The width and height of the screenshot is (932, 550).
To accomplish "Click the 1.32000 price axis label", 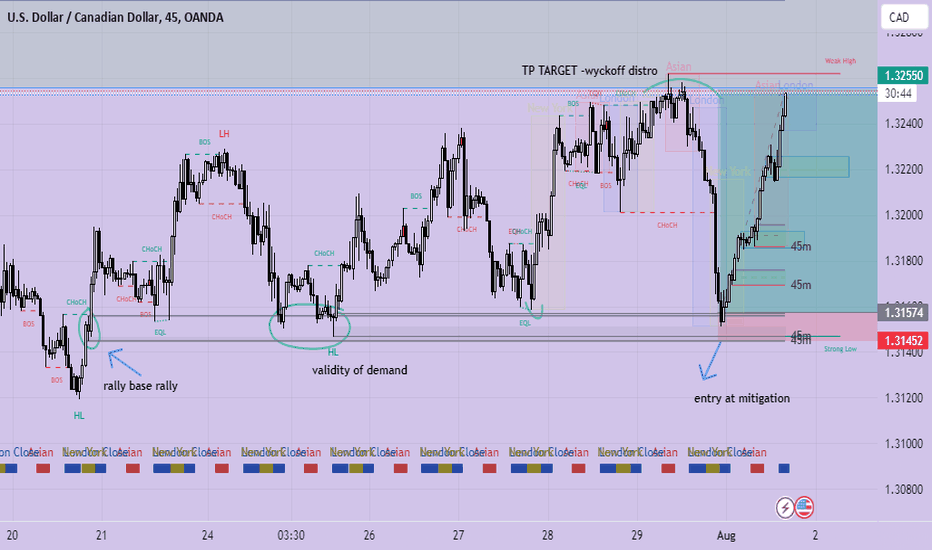I will (903, 215).
